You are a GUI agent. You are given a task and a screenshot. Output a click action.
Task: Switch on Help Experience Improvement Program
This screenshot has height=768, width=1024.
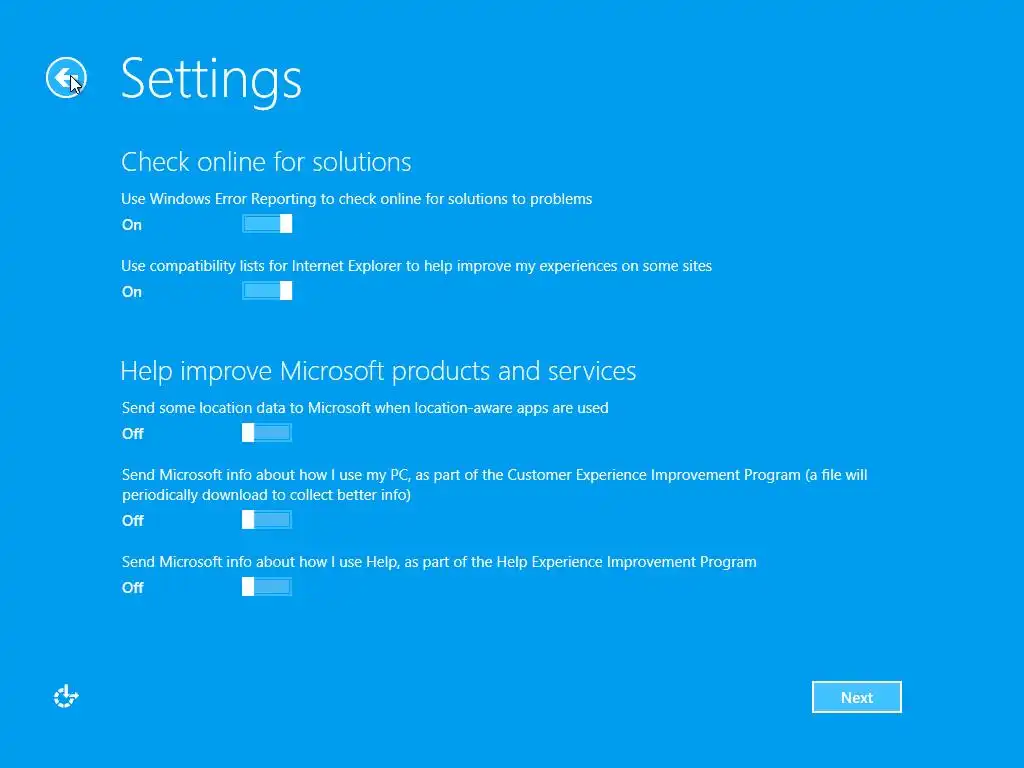point(267,587)
